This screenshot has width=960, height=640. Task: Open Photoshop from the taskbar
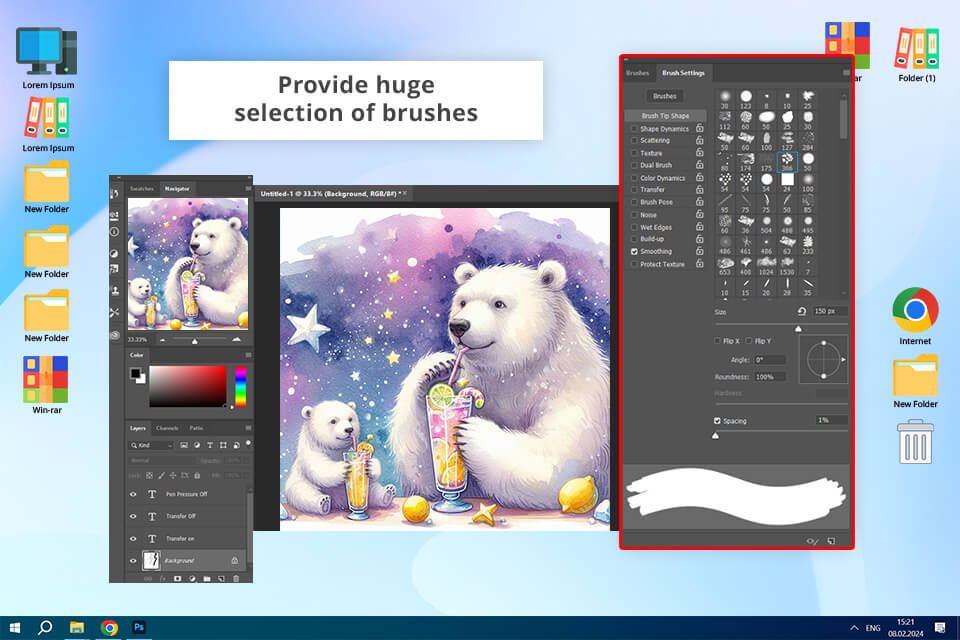click(x=139, y=627)
